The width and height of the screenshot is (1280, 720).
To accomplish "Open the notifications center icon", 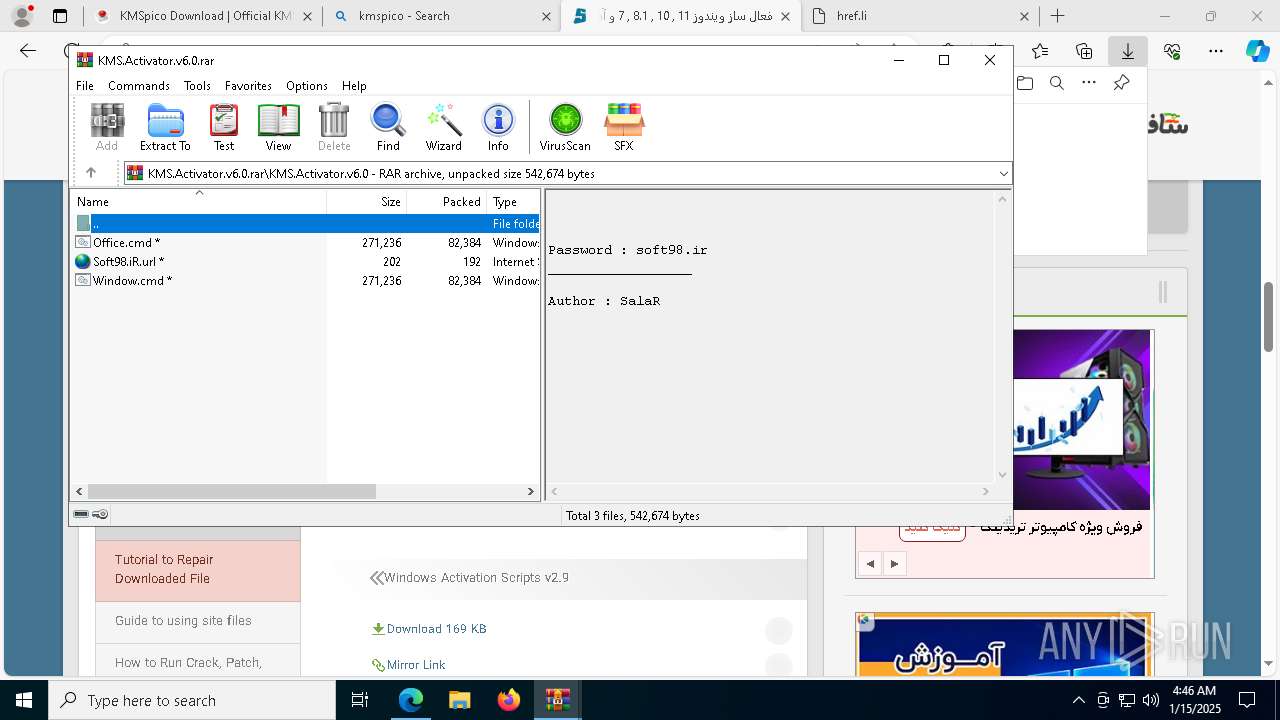I will 1247,700.
